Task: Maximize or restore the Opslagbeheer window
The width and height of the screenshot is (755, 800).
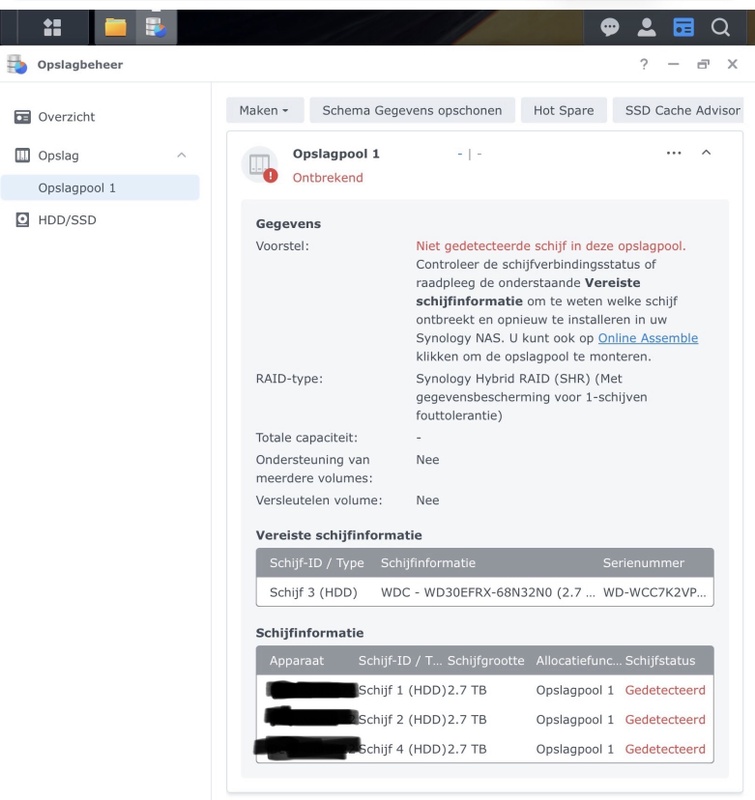Action: 703,64
